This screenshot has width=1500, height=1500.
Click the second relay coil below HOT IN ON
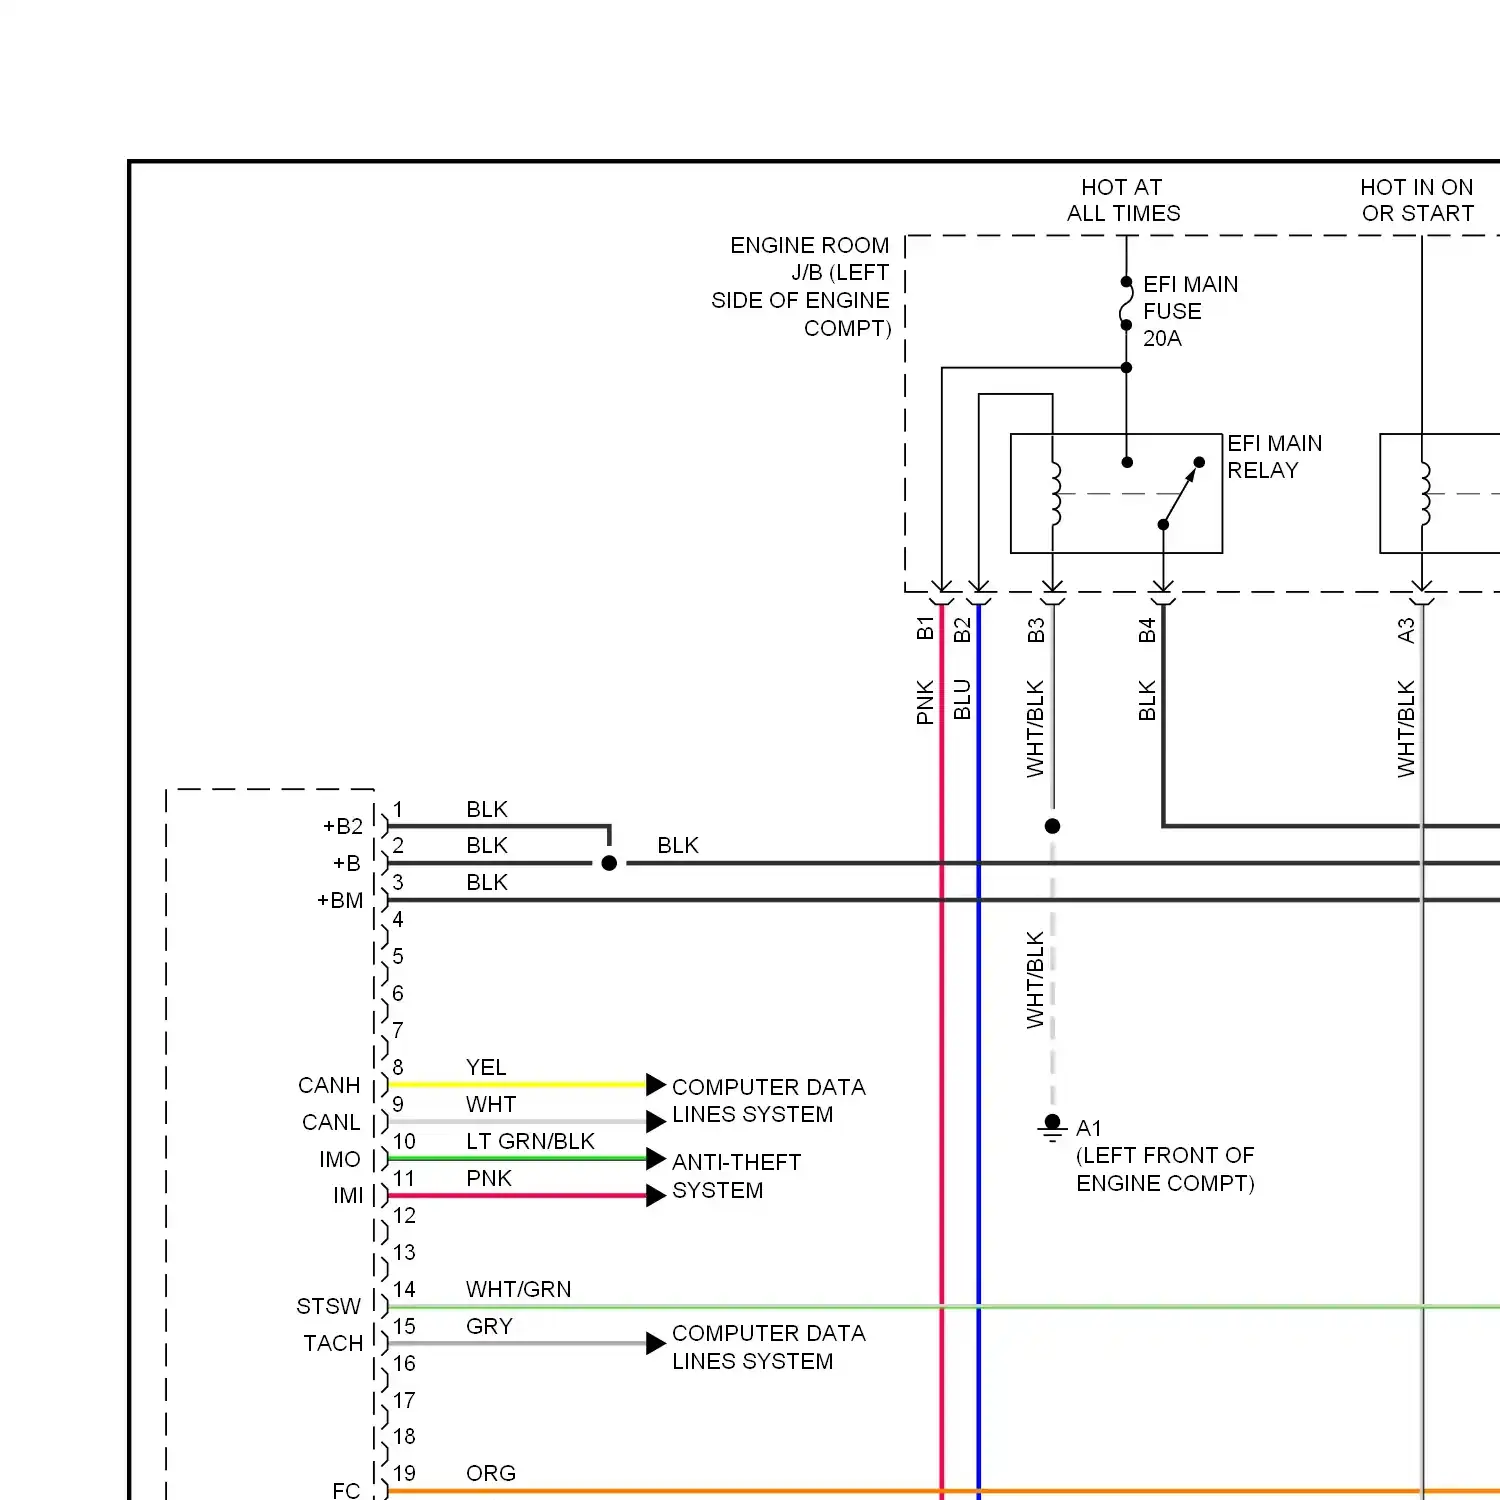[1426, 493]
